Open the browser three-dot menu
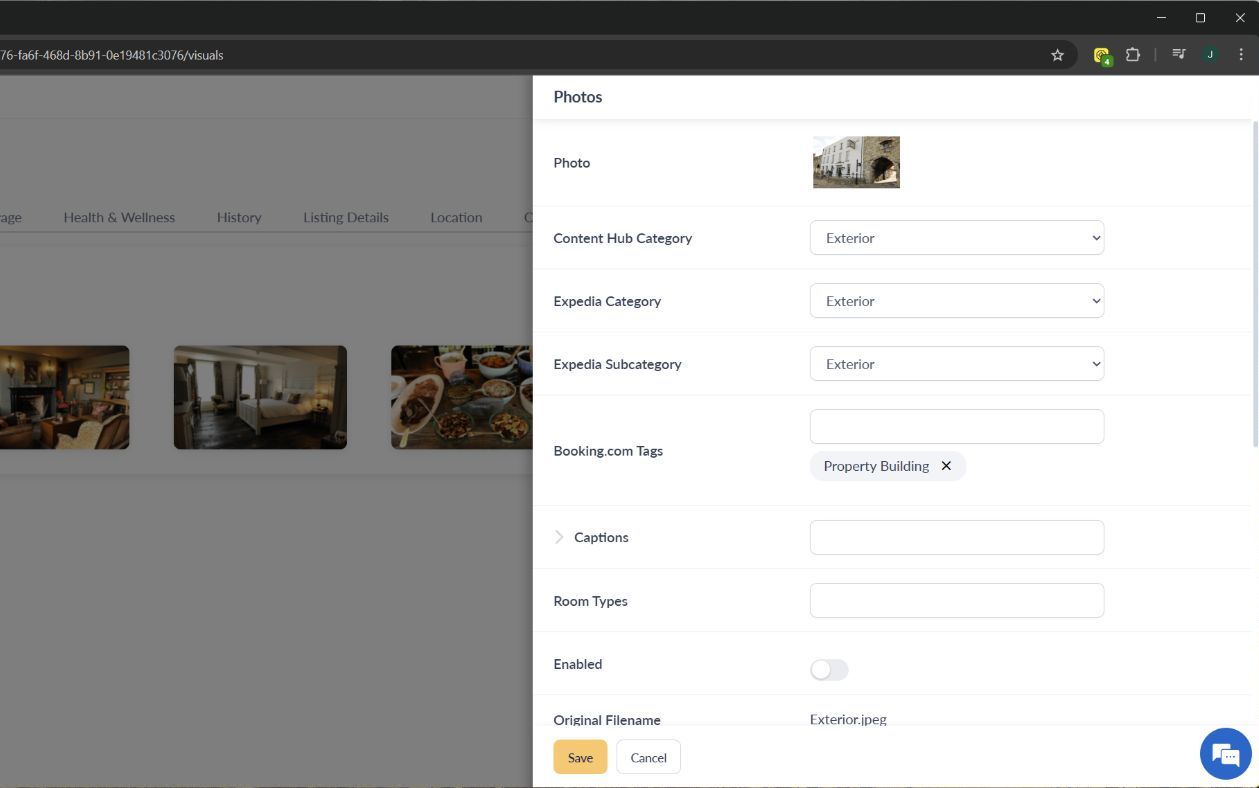 (x=1241, y=55)
